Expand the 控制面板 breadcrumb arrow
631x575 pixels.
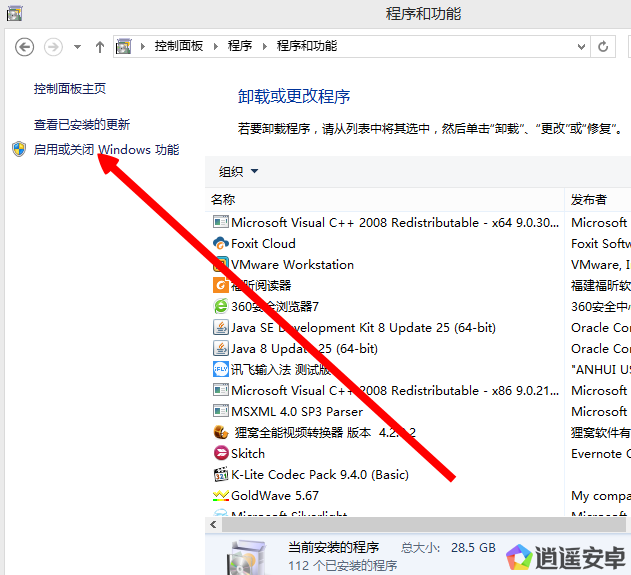(x=216, y=46)
